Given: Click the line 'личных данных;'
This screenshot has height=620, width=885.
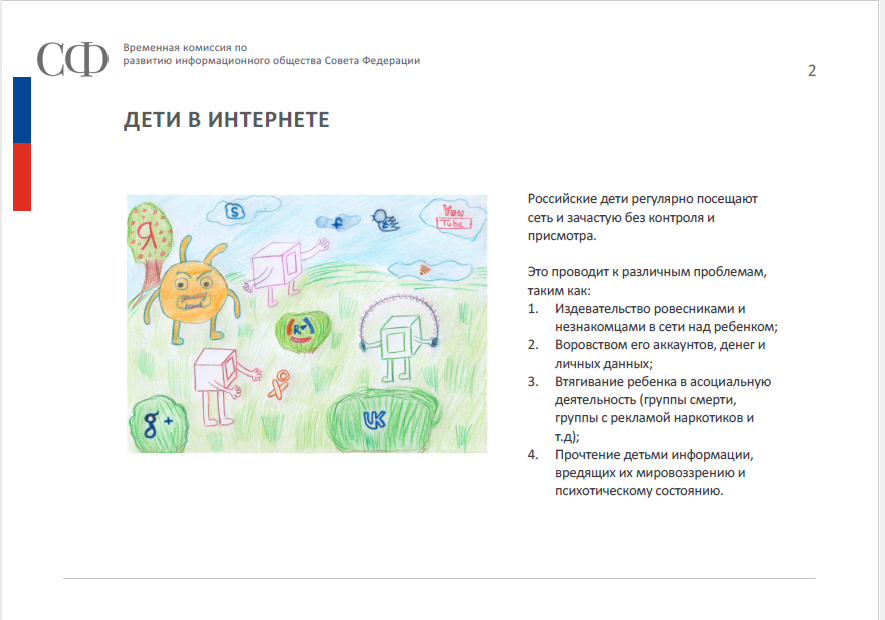Looking at the screenshot, I should pos(603,364).
